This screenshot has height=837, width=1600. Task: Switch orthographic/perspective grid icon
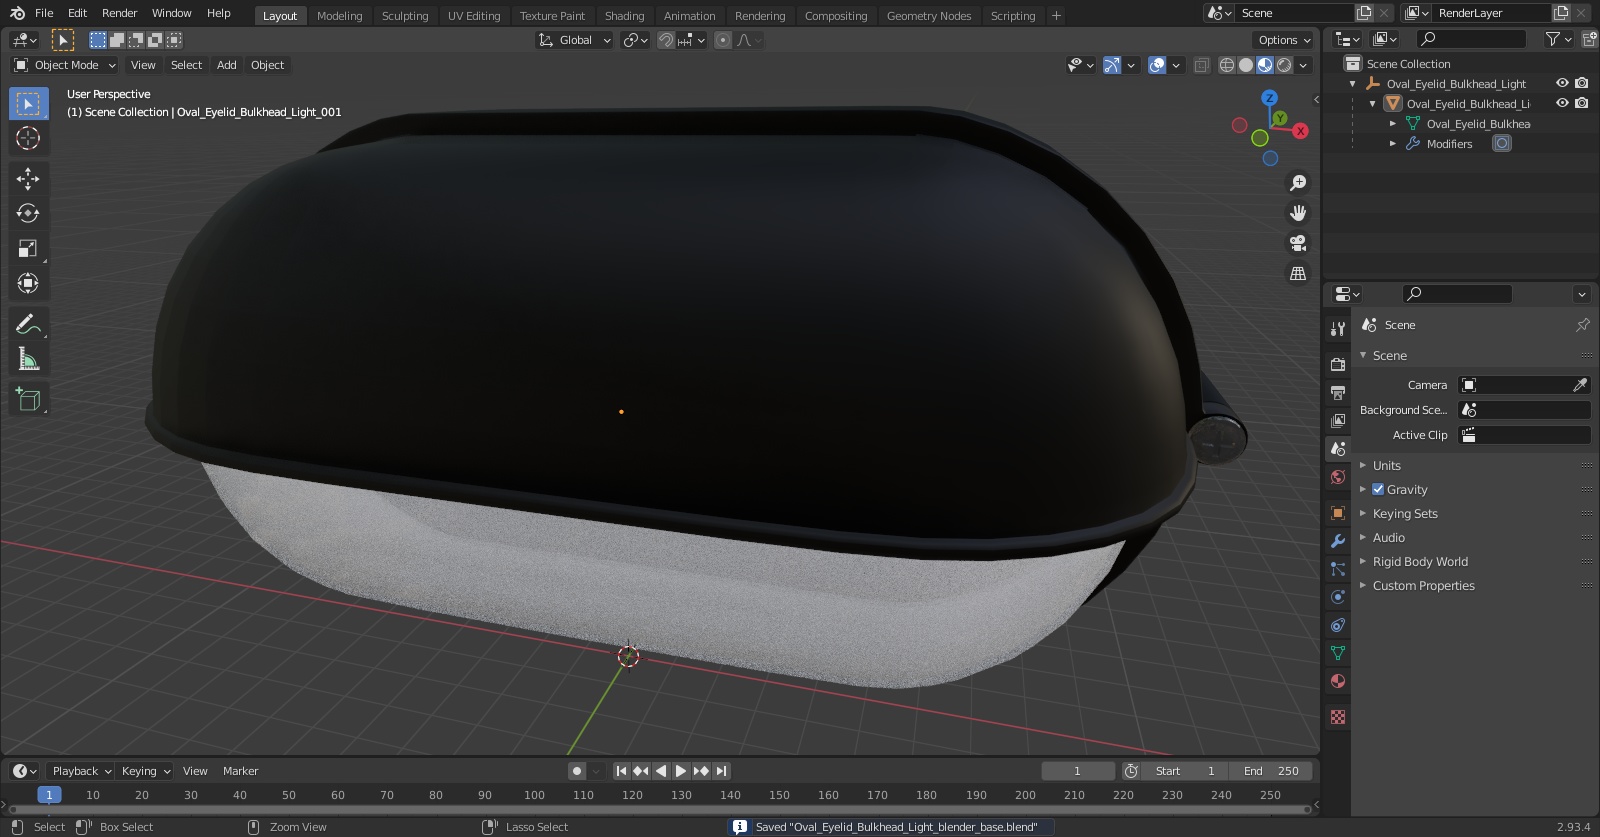coord(1298,273)
